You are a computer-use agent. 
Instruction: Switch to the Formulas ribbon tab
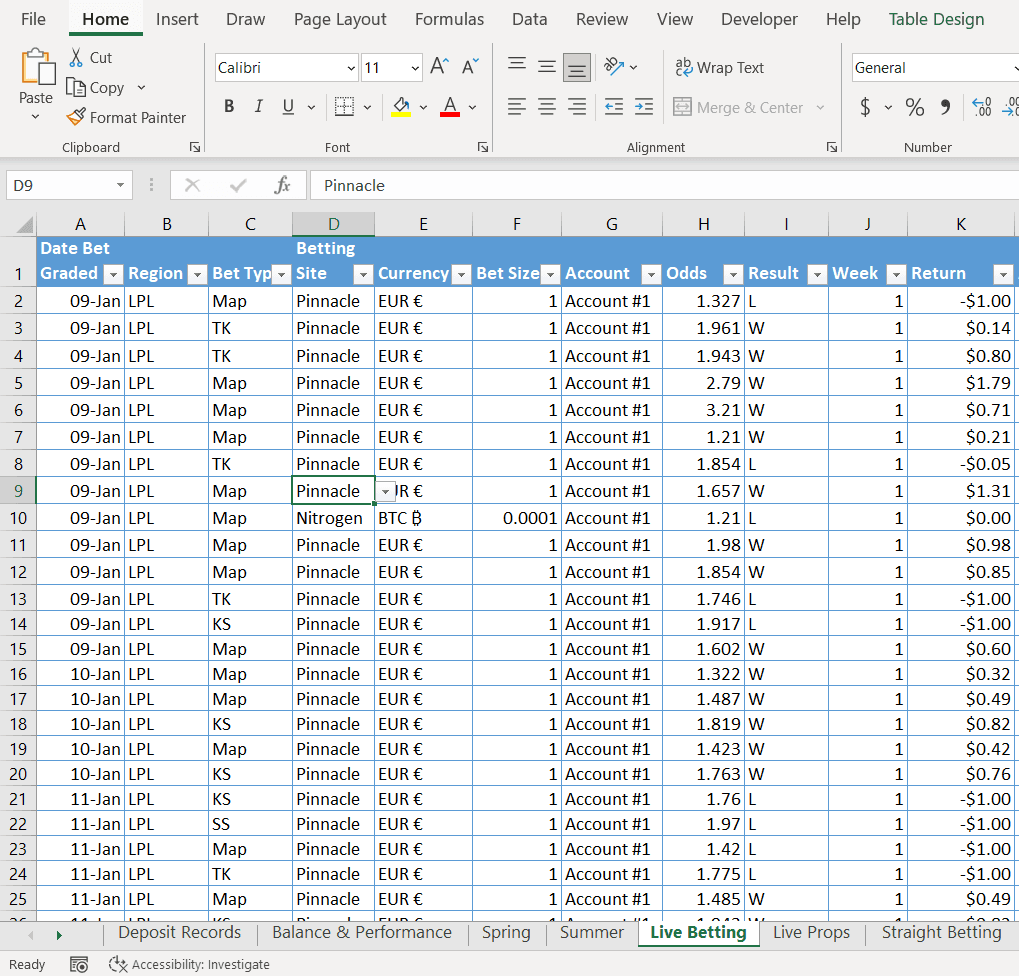(x=449, y=19)
